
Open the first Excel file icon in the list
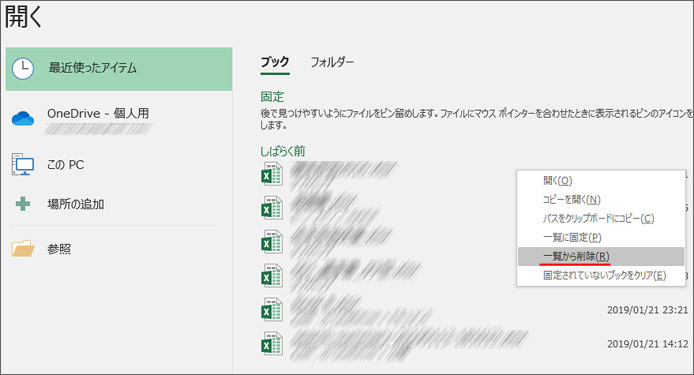271,174
